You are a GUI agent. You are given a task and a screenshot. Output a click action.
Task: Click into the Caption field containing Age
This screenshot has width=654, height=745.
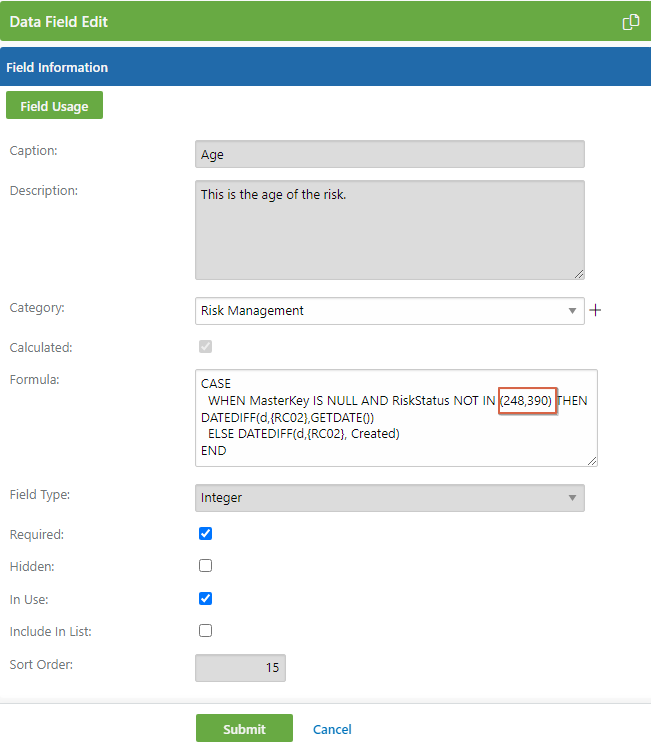[390, 154]
